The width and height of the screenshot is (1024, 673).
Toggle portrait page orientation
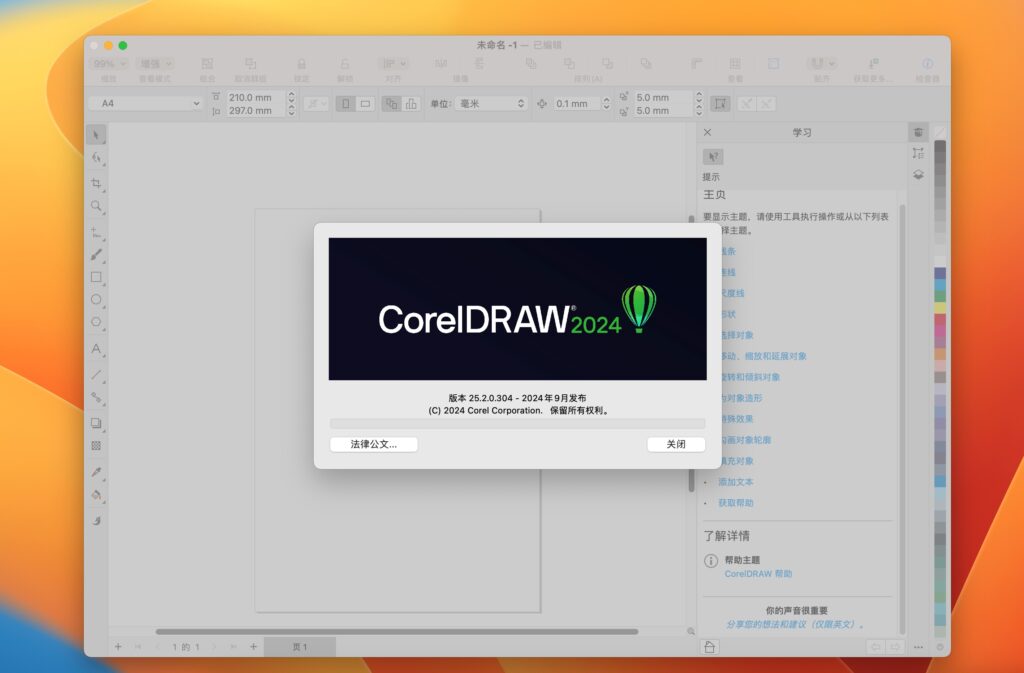point(345,103)
